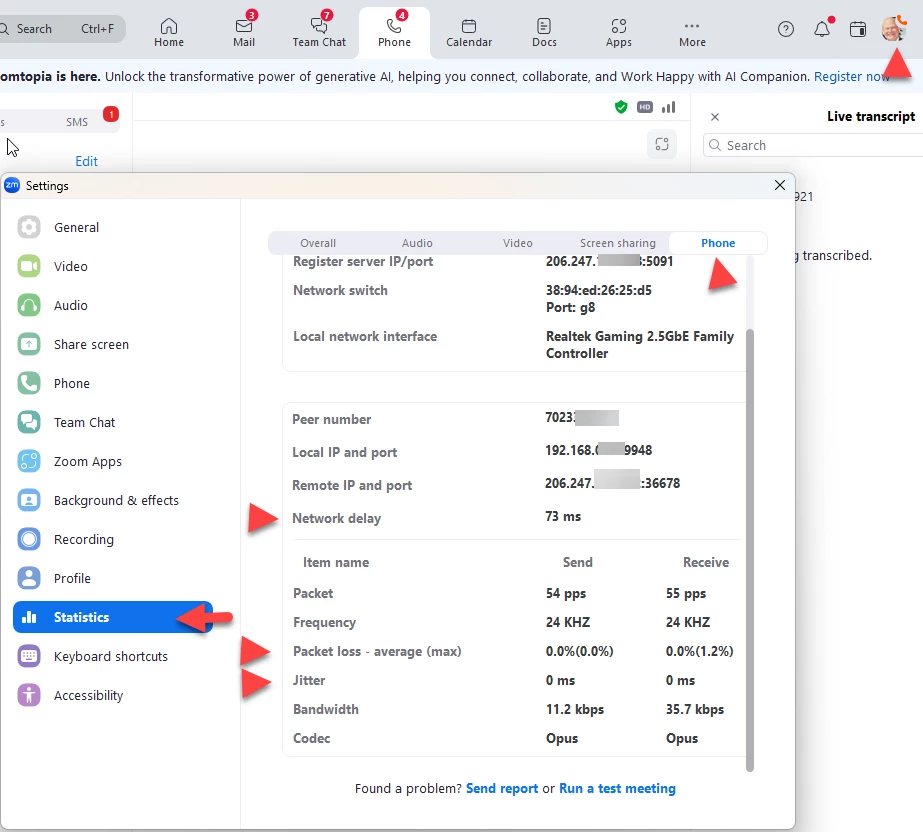Click the statistics panel vertical scrollbar
The image size is (923, 832).
(x=749, y=550)
